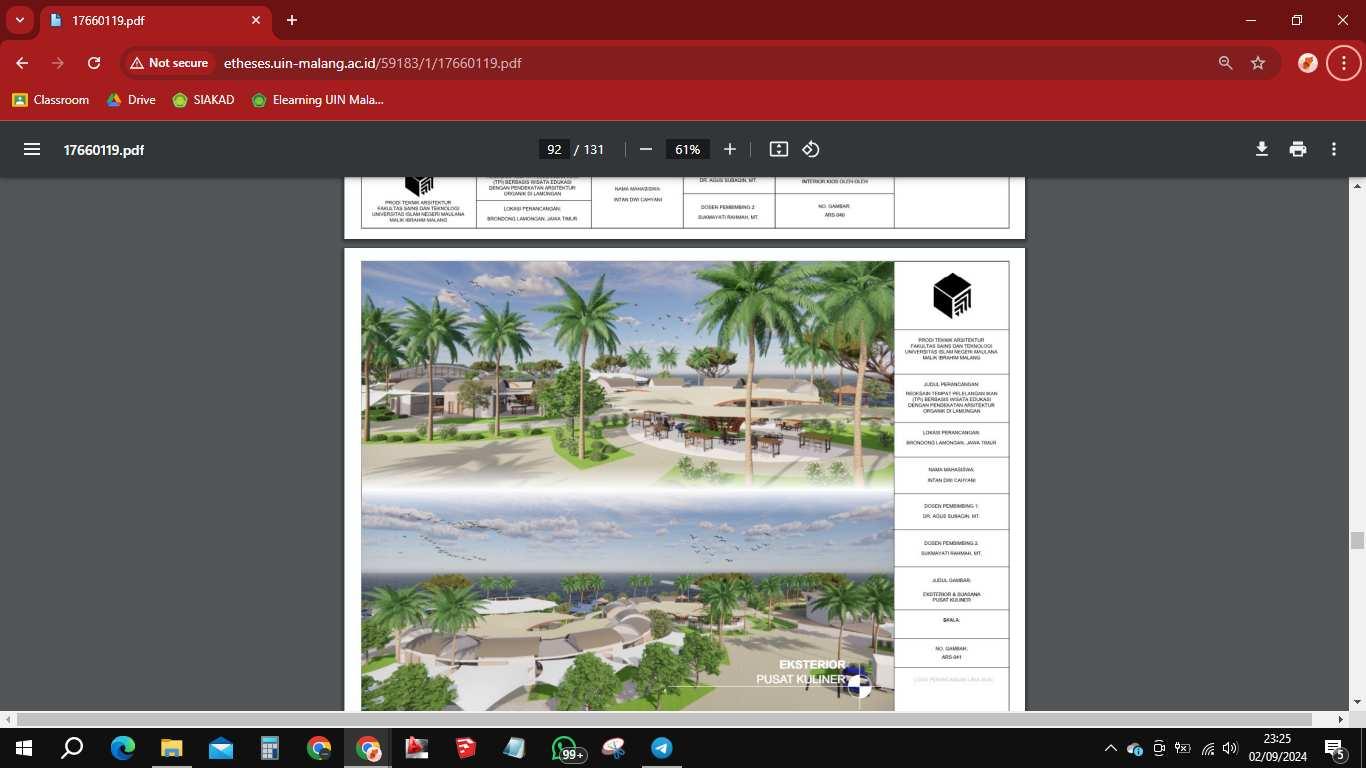Open the Chrome three-dot menu
The image size is (1366, 768).
coord(1343,63)
